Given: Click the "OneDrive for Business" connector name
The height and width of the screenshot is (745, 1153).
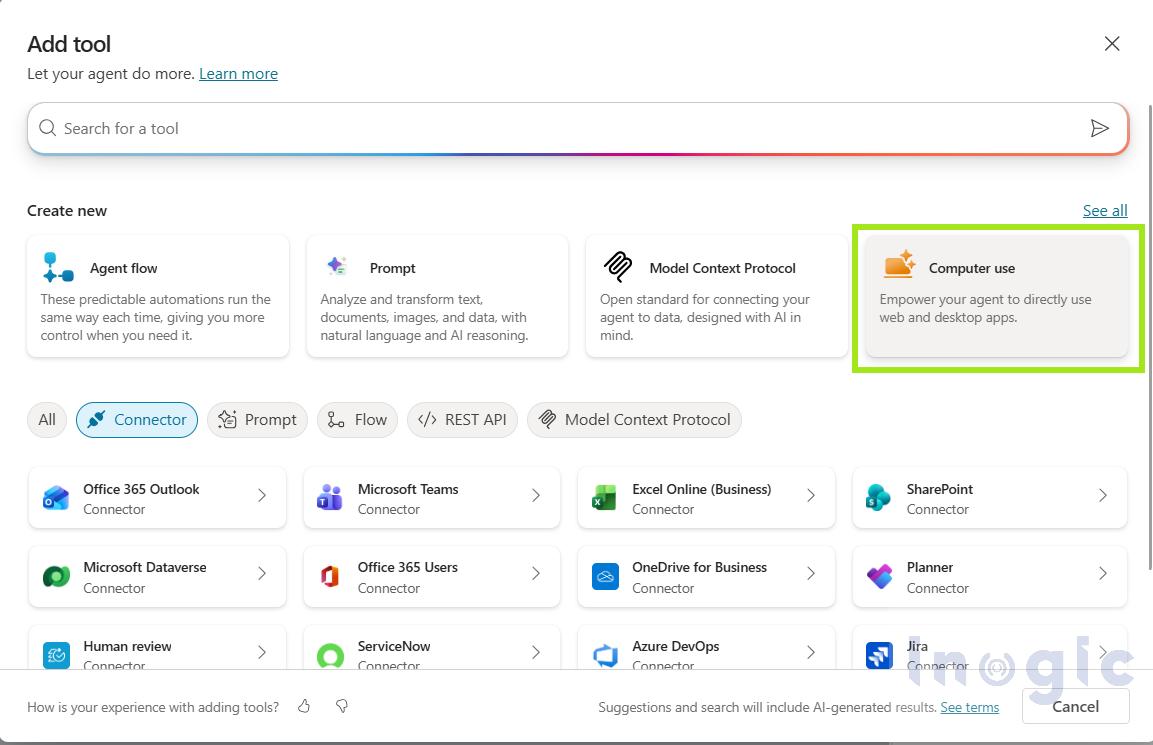Looking at the screenshot, I should pos(699,567).
